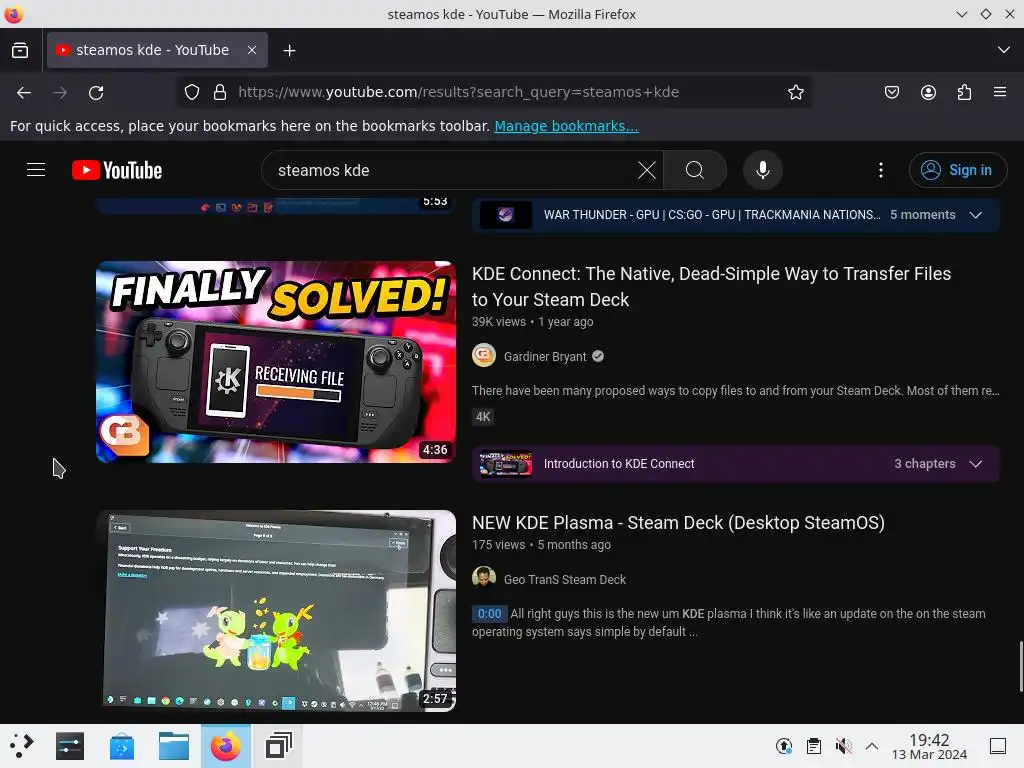Open Firefox View tab icon
The height and width of the screenshot is (768, 1024).
click(x=20, y=50)
